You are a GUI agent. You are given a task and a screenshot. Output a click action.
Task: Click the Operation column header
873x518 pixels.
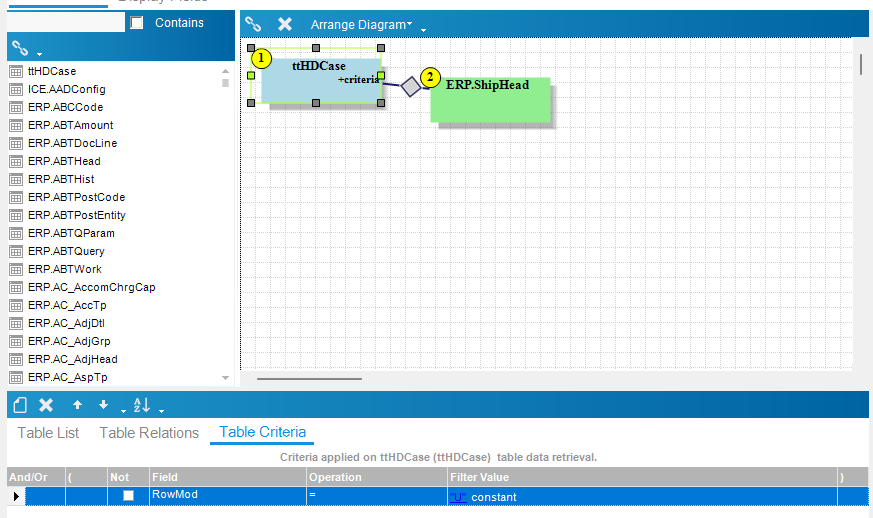(x=377, y=477)
